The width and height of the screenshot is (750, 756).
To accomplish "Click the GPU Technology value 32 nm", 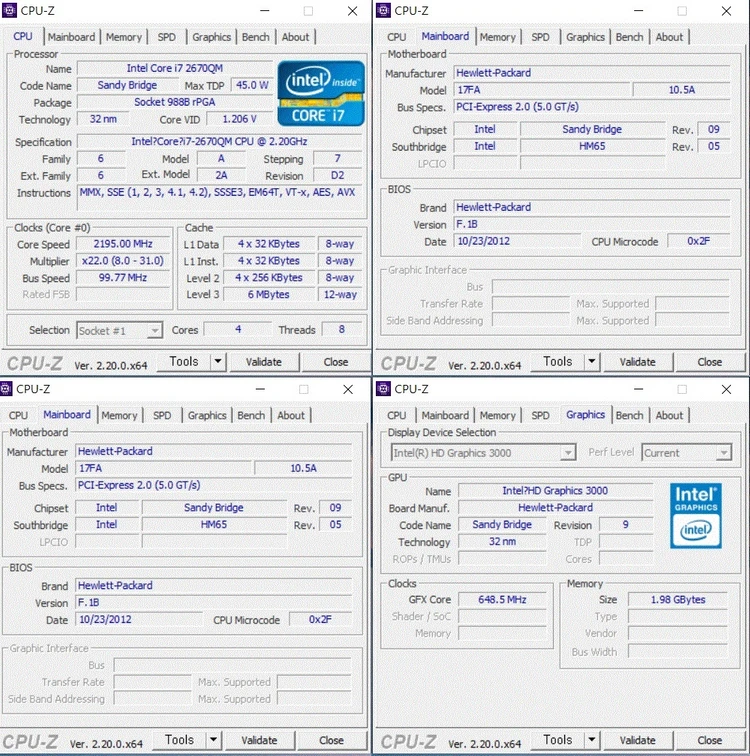I will pos(502,541).
